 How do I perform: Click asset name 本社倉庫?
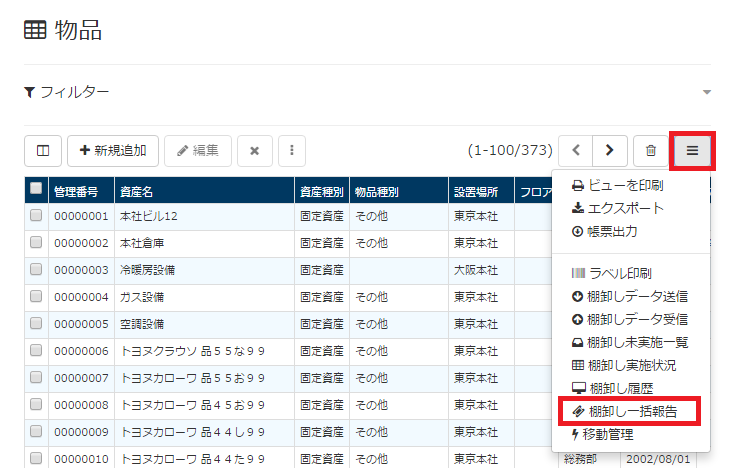(142, 243)
